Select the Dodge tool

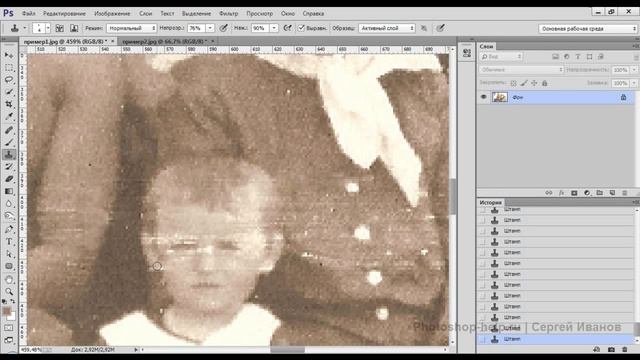[9, 216]
